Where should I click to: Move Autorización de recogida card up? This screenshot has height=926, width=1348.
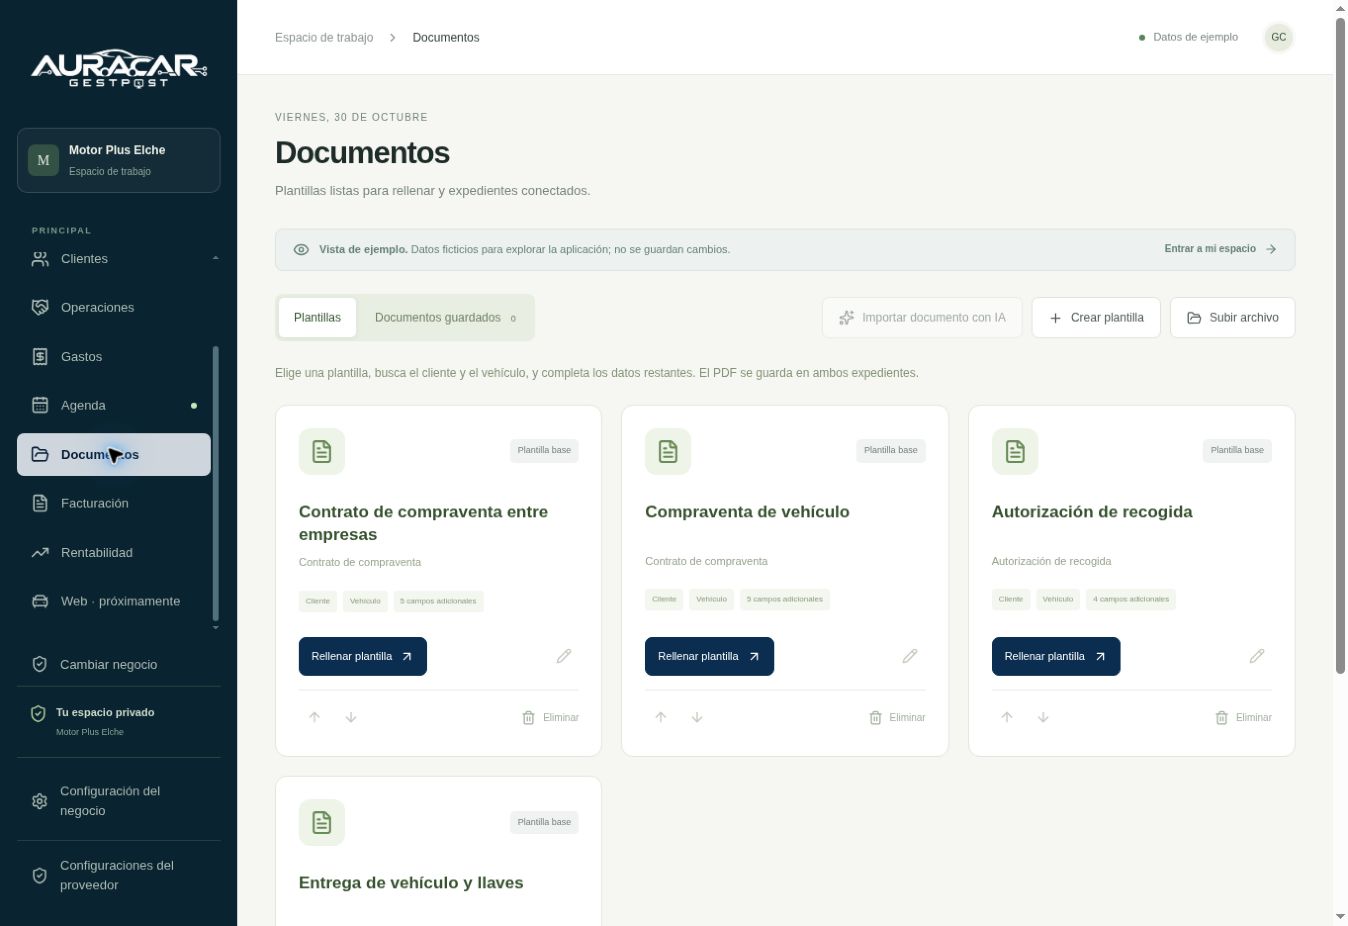pos(1007,717)
